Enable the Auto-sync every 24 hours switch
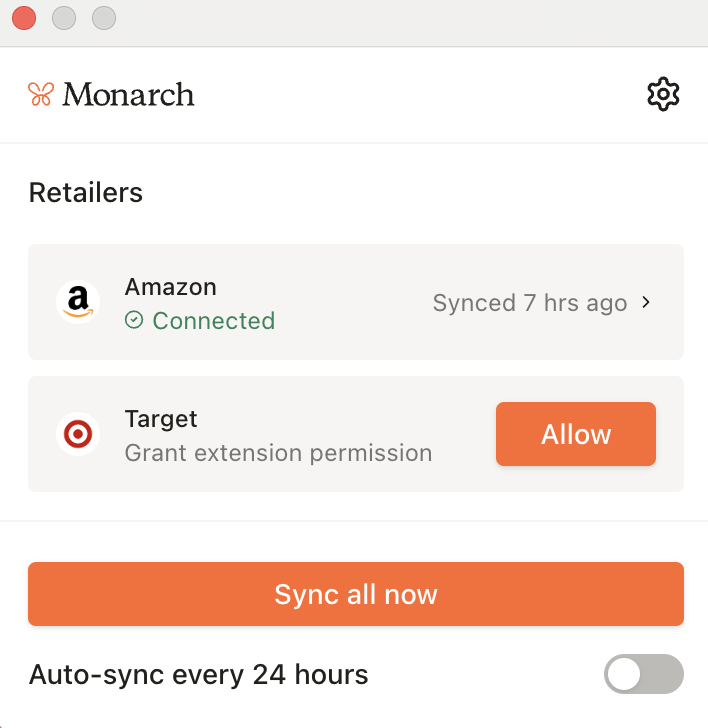The image size is (708, 728). click(x=643, y=674)
